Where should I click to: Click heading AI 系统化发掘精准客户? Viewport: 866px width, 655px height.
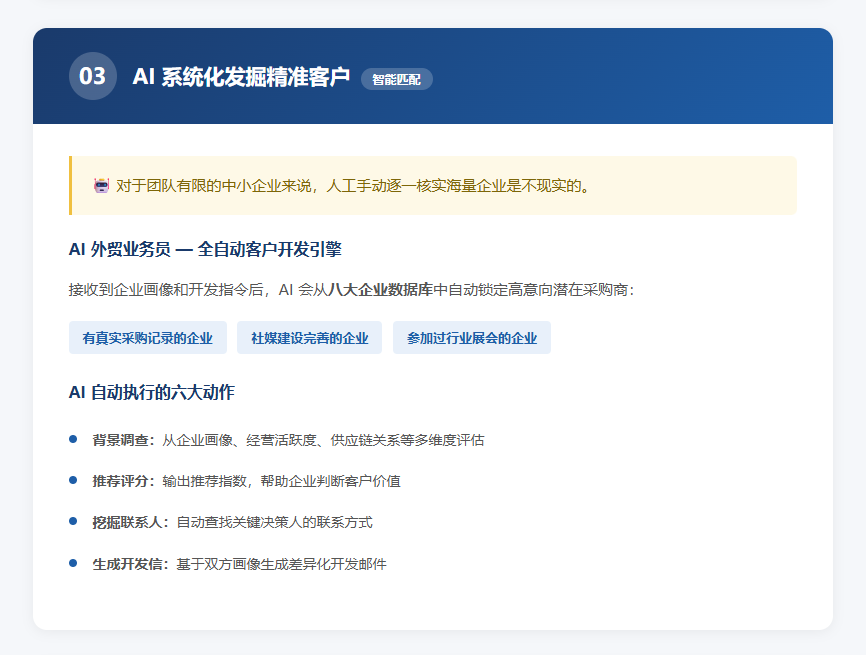click(241, 76)
